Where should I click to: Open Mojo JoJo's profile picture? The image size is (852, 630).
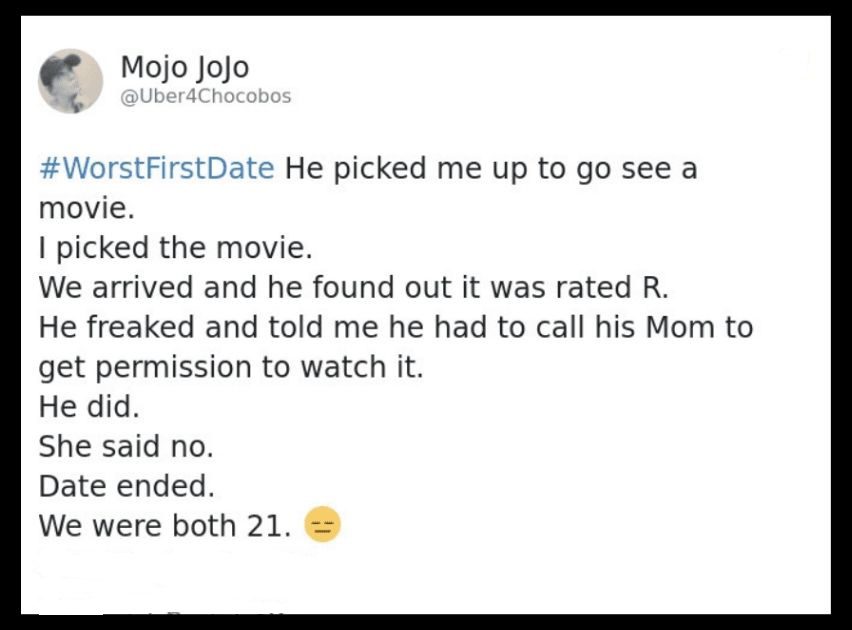point(71,81)
